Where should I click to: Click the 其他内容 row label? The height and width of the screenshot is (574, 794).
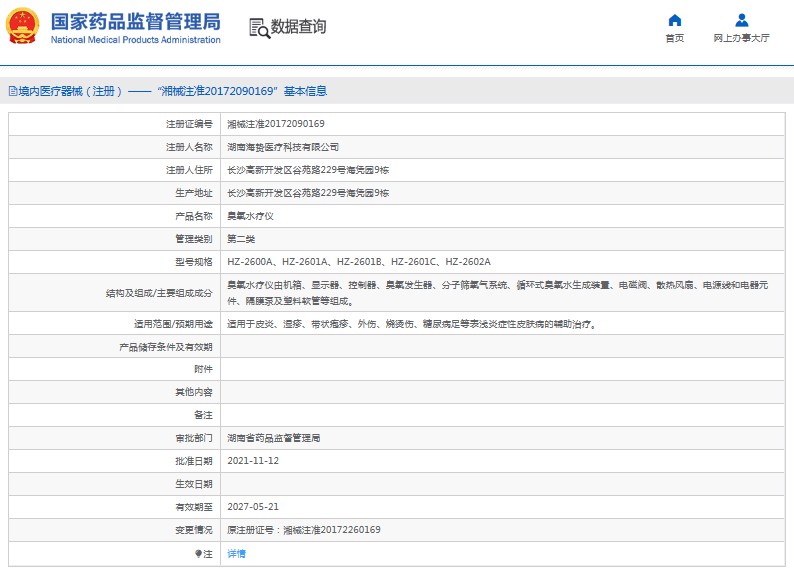(194, 392)
